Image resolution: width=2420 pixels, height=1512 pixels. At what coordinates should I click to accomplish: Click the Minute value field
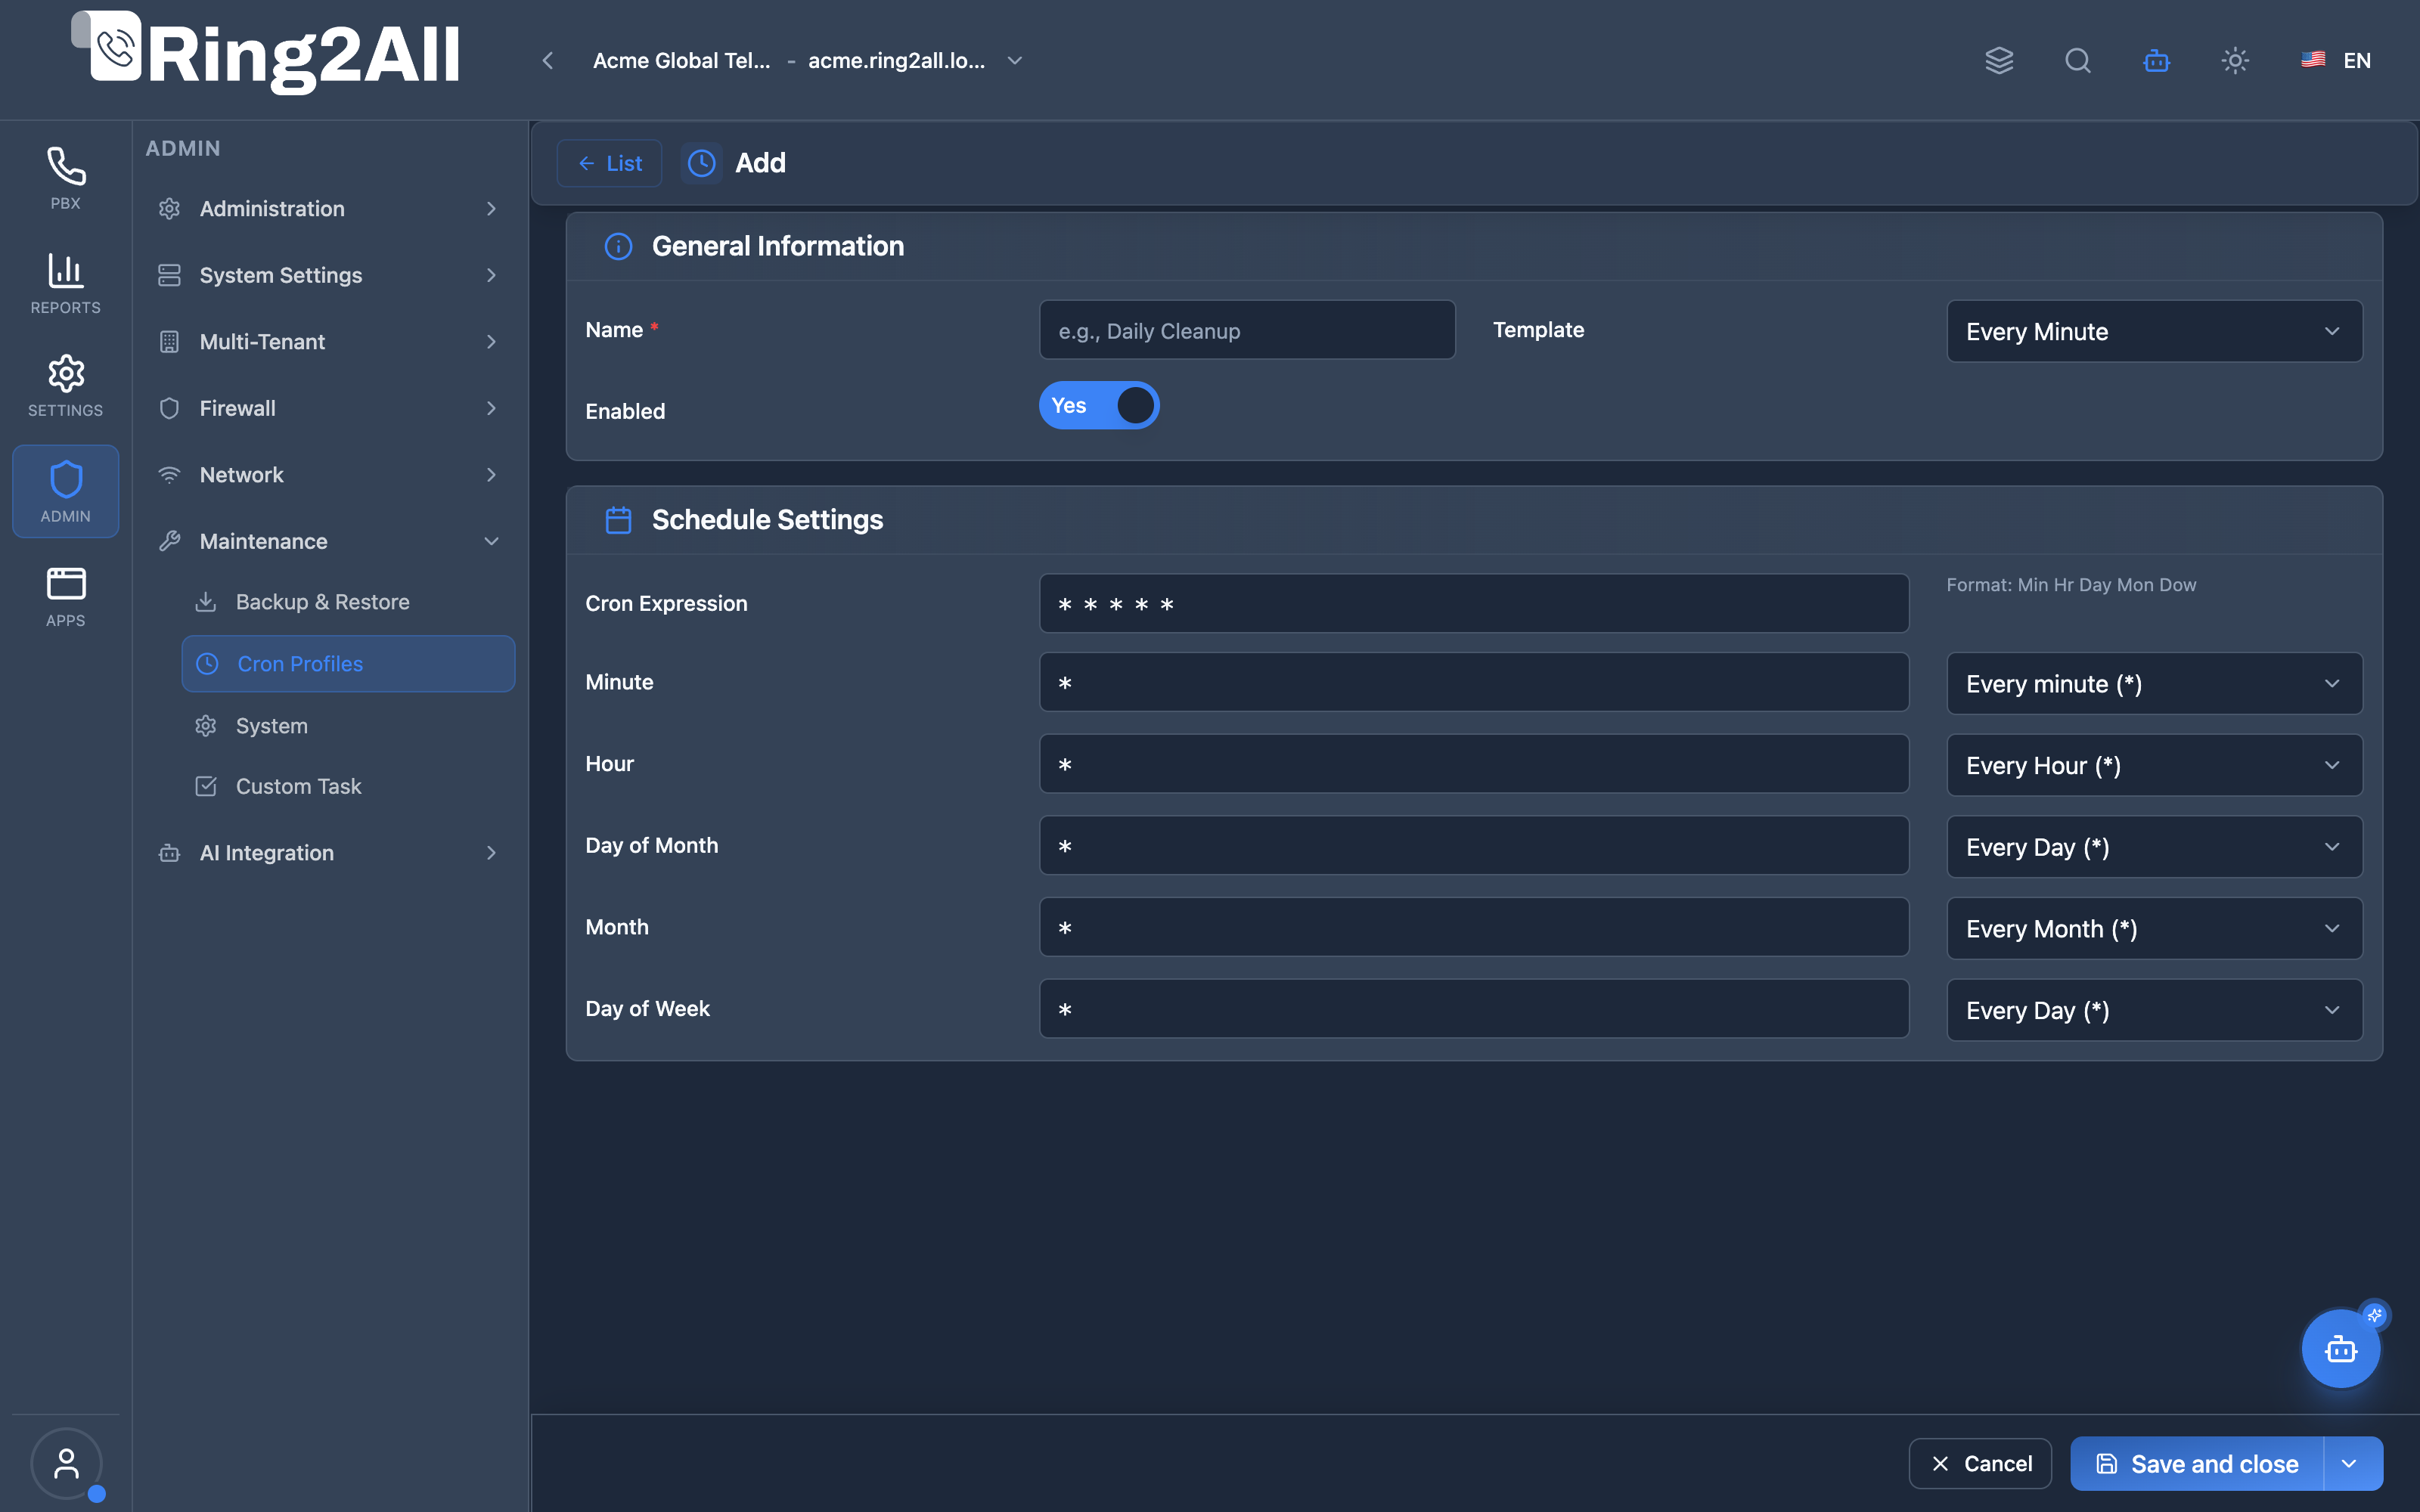point(1474,682)
